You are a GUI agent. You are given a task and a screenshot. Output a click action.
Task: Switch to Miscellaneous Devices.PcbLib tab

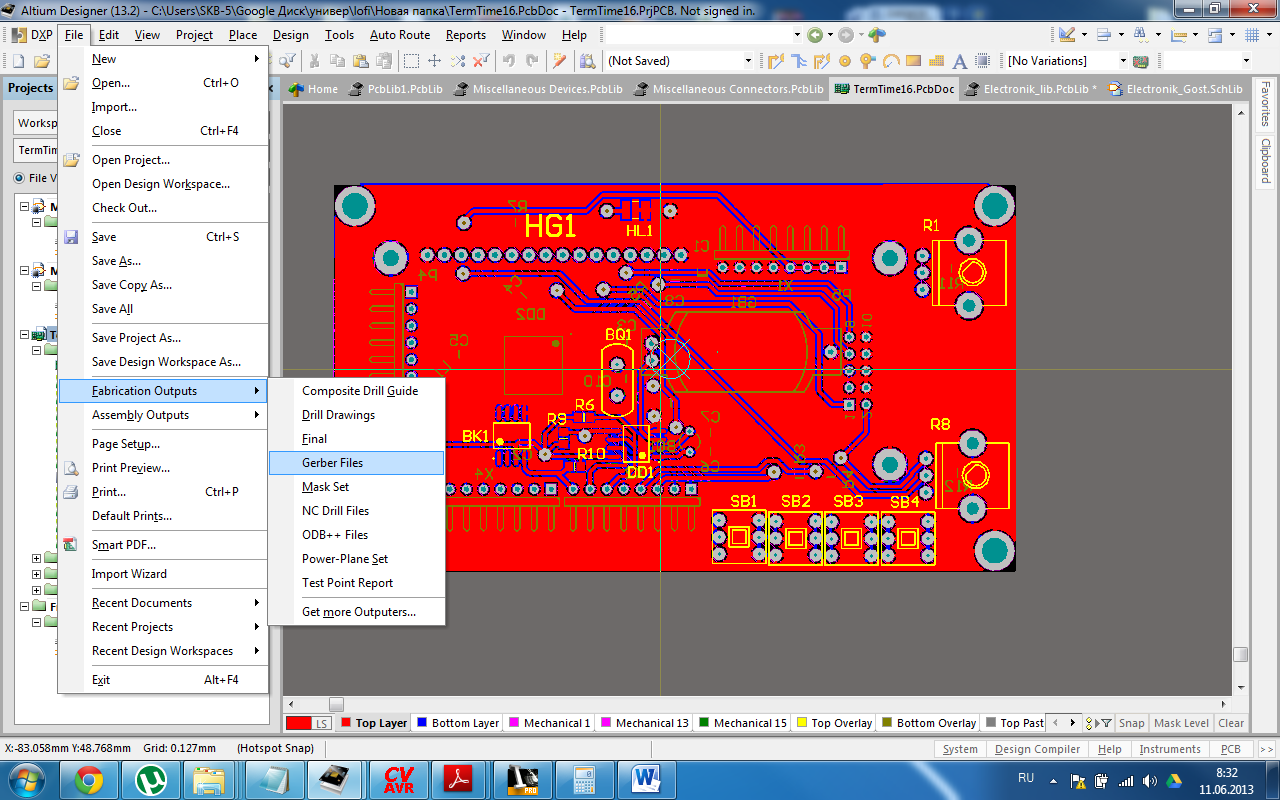pos(538,89)
